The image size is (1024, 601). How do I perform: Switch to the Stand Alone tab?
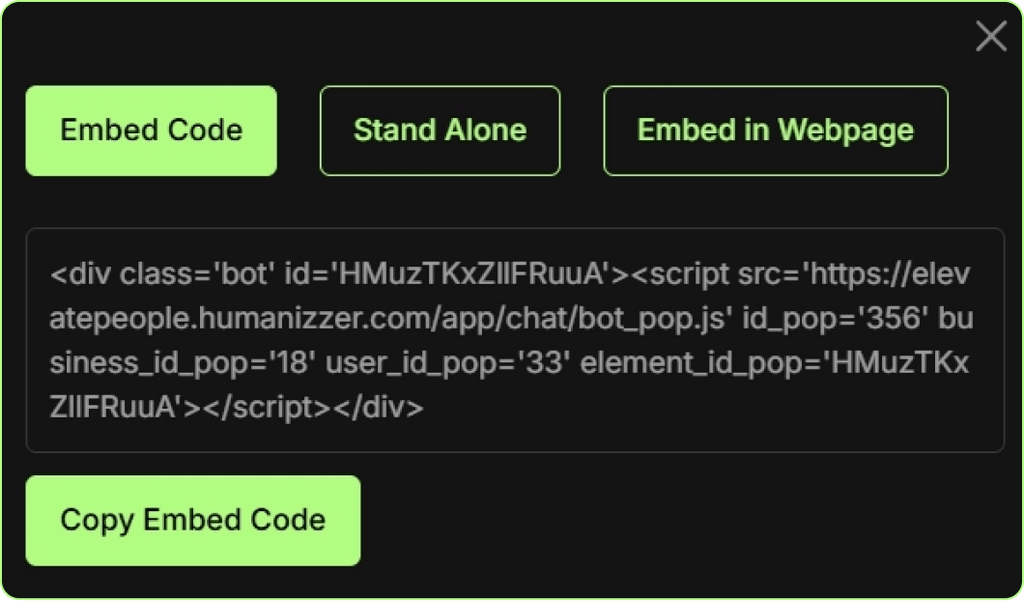coord(440,130)
